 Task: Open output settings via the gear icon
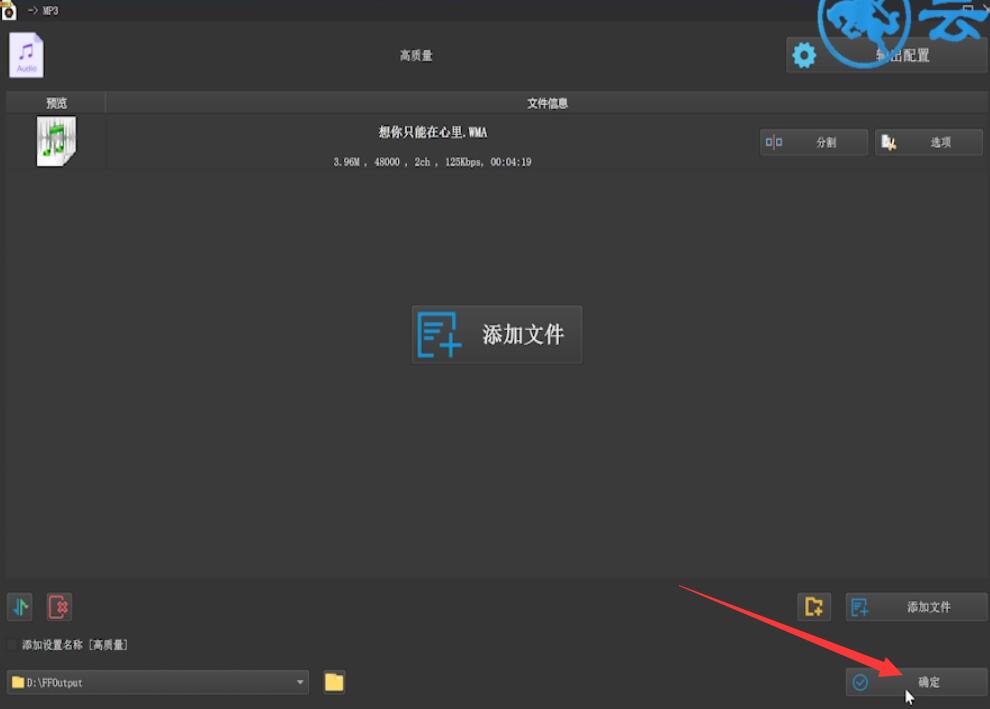click(x=803, y=56)
